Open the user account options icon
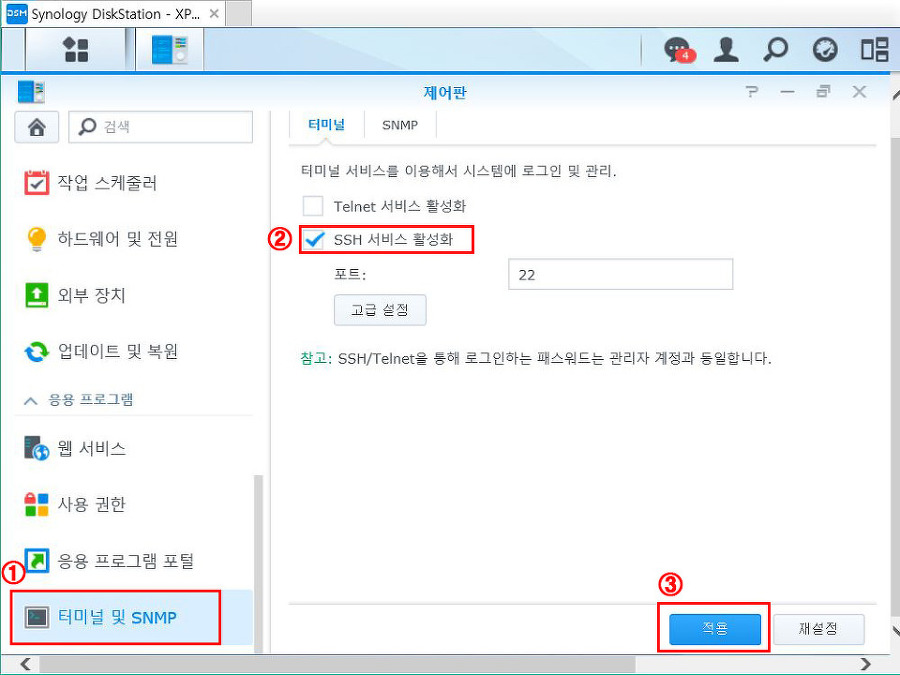This screenshot has width=900, height=675. (726, 50)
